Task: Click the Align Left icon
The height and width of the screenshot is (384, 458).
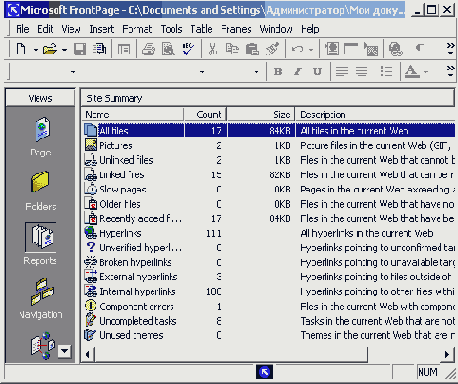Action: pos(342,71)
